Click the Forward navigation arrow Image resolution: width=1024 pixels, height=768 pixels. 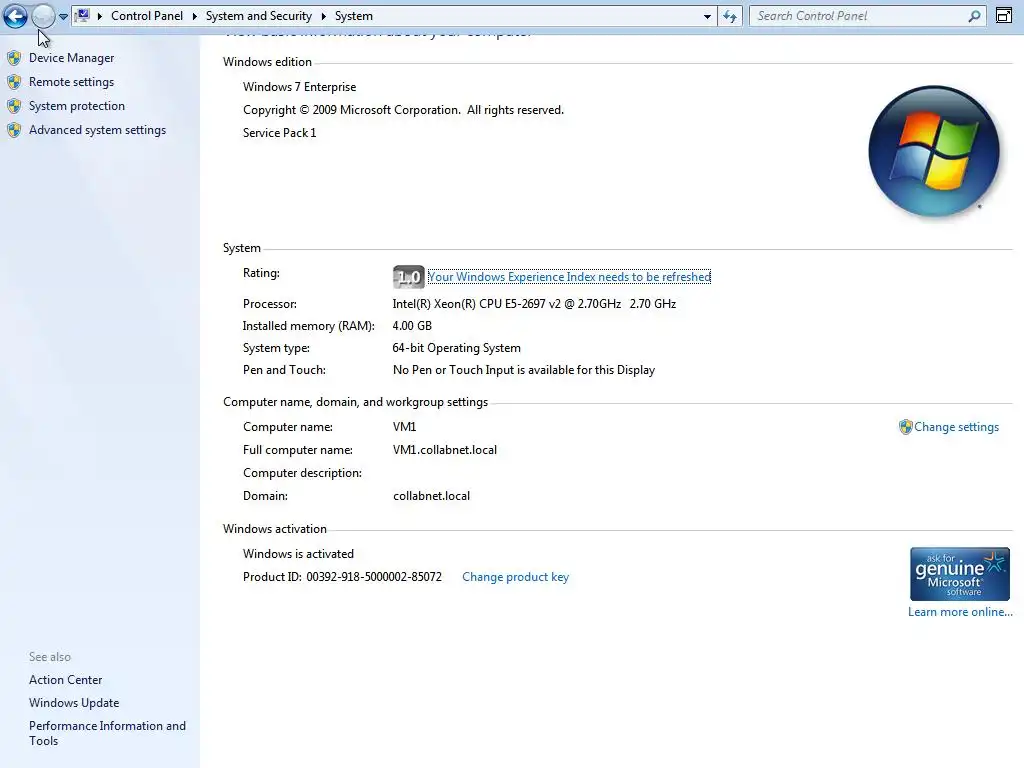pos(43,16)
